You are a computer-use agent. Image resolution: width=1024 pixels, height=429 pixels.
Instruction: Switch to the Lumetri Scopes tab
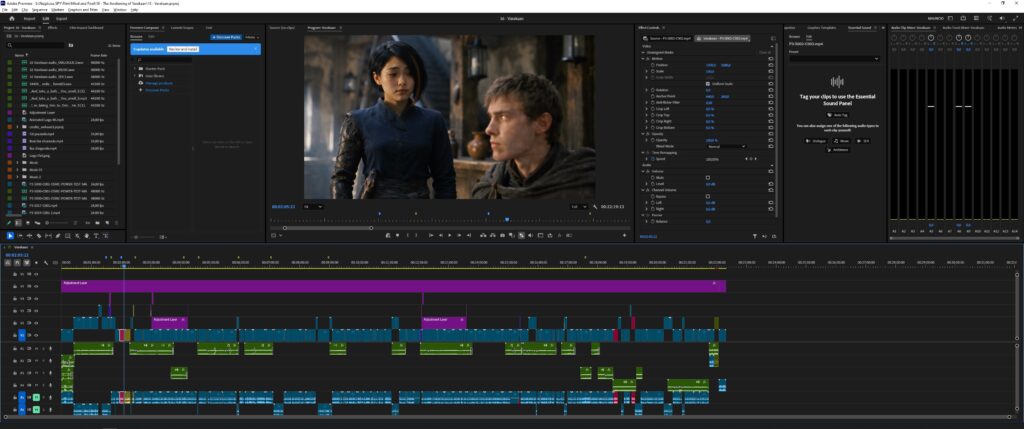pos(182,28)
